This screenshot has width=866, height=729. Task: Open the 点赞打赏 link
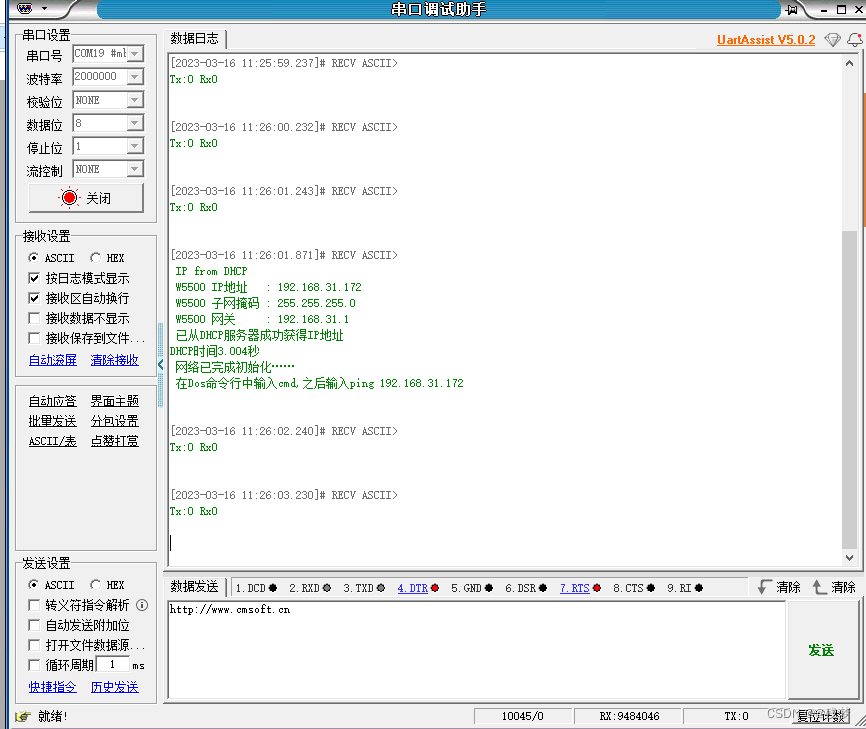[114, 441]
